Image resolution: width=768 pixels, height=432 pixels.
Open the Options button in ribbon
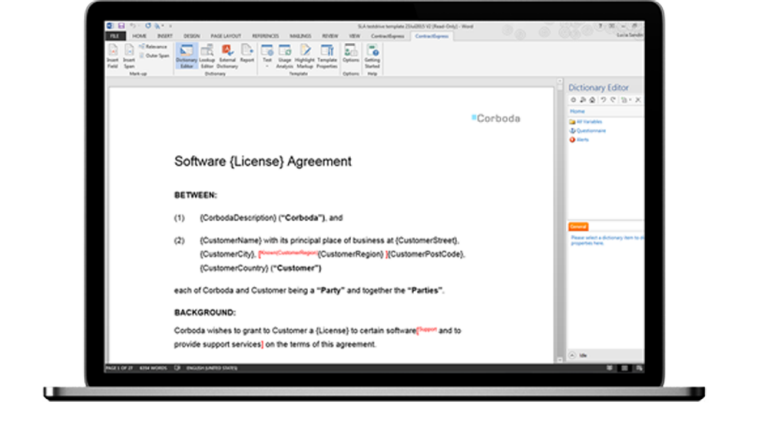350,52
